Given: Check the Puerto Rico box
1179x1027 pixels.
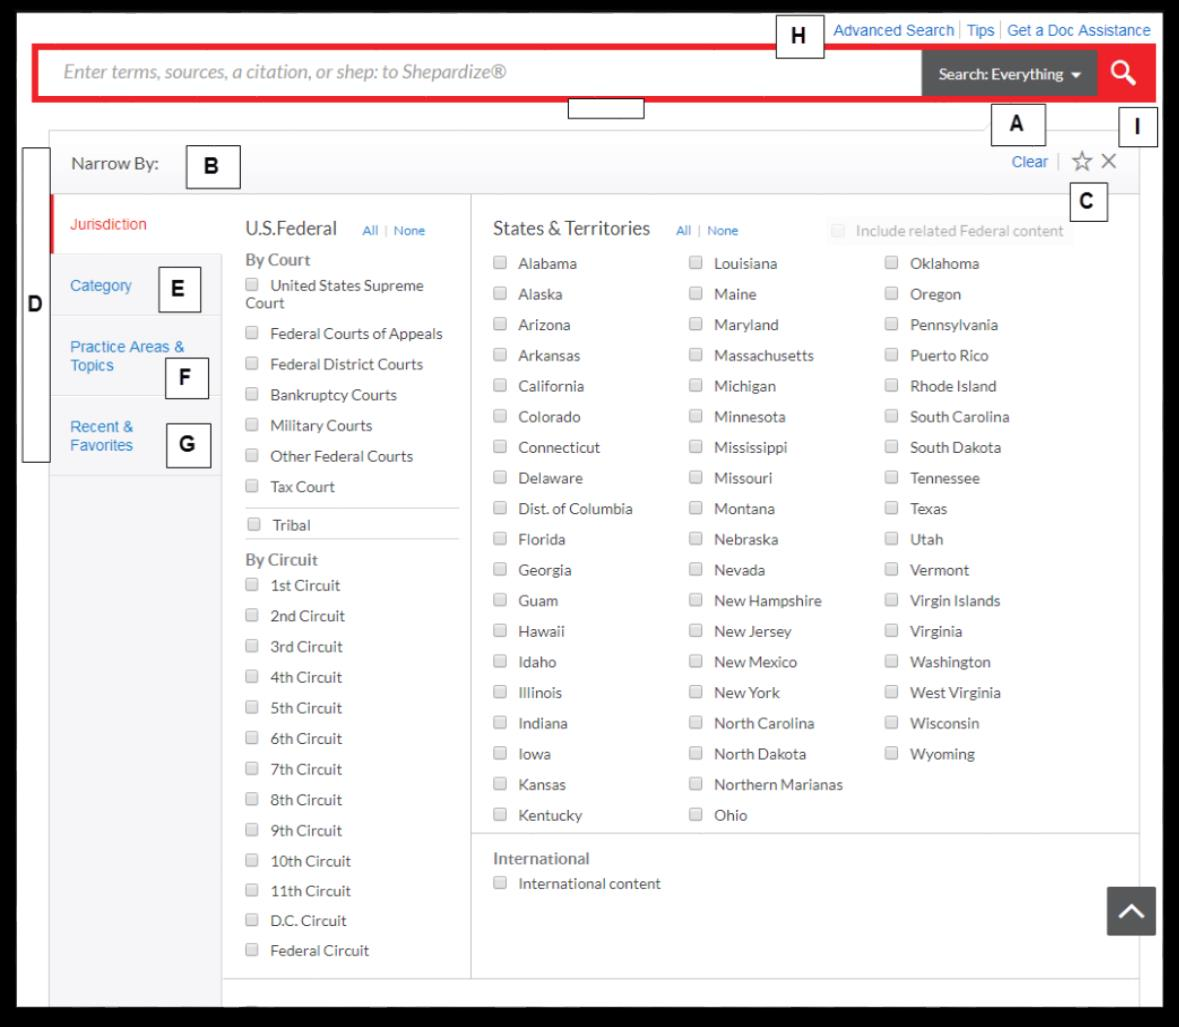Looking at the screenshot, I should pyautogui.click(x=892, y=354).
